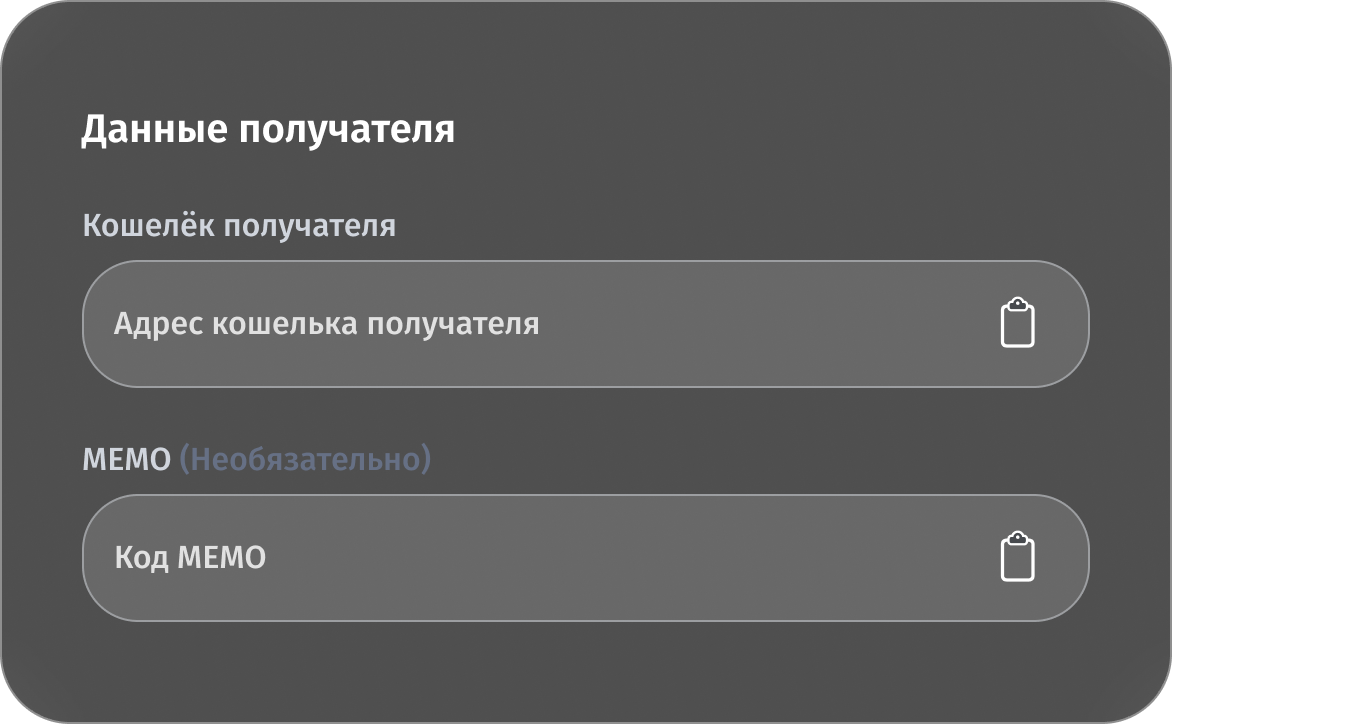1362x724 pixels.
Task: Click the 'Кошелёк получателя' label
Action: pos(239,225)
